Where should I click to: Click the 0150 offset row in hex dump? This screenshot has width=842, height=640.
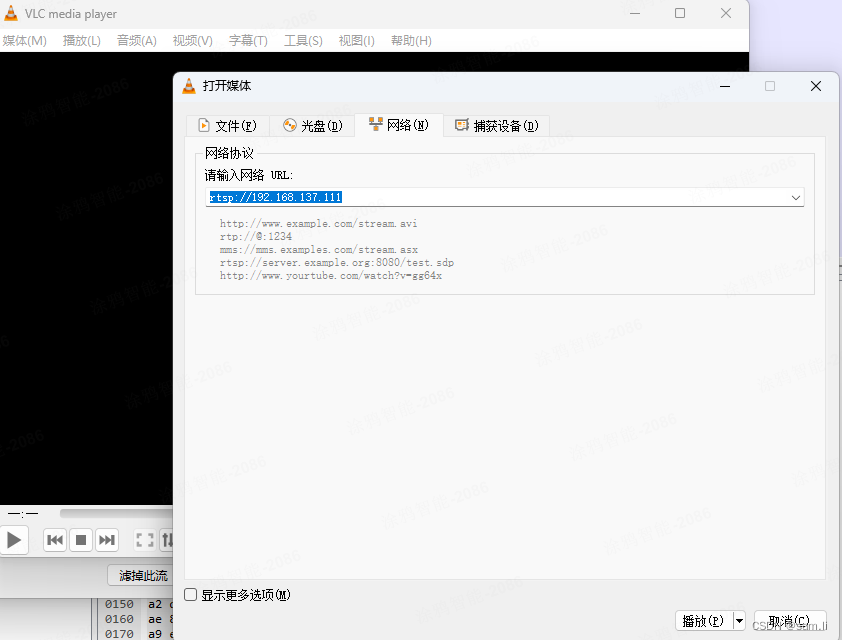pos(119,604)
